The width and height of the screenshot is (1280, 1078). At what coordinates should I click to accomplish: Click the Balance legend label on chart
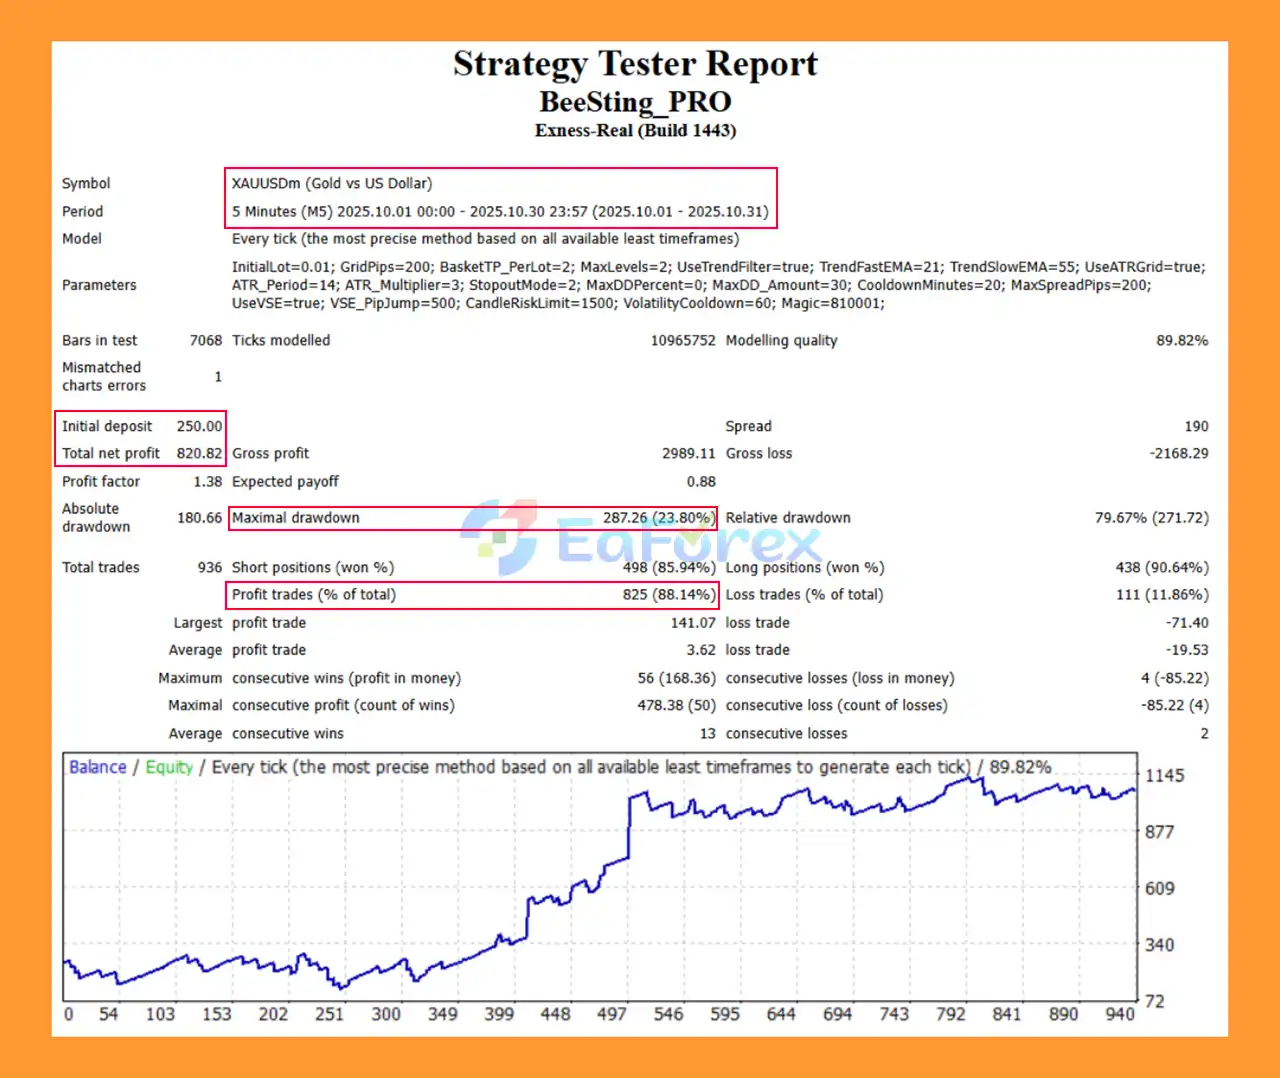97,767
